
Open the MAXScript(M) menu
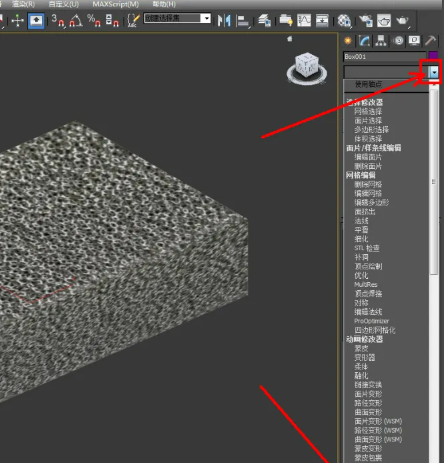coord(116,4)
